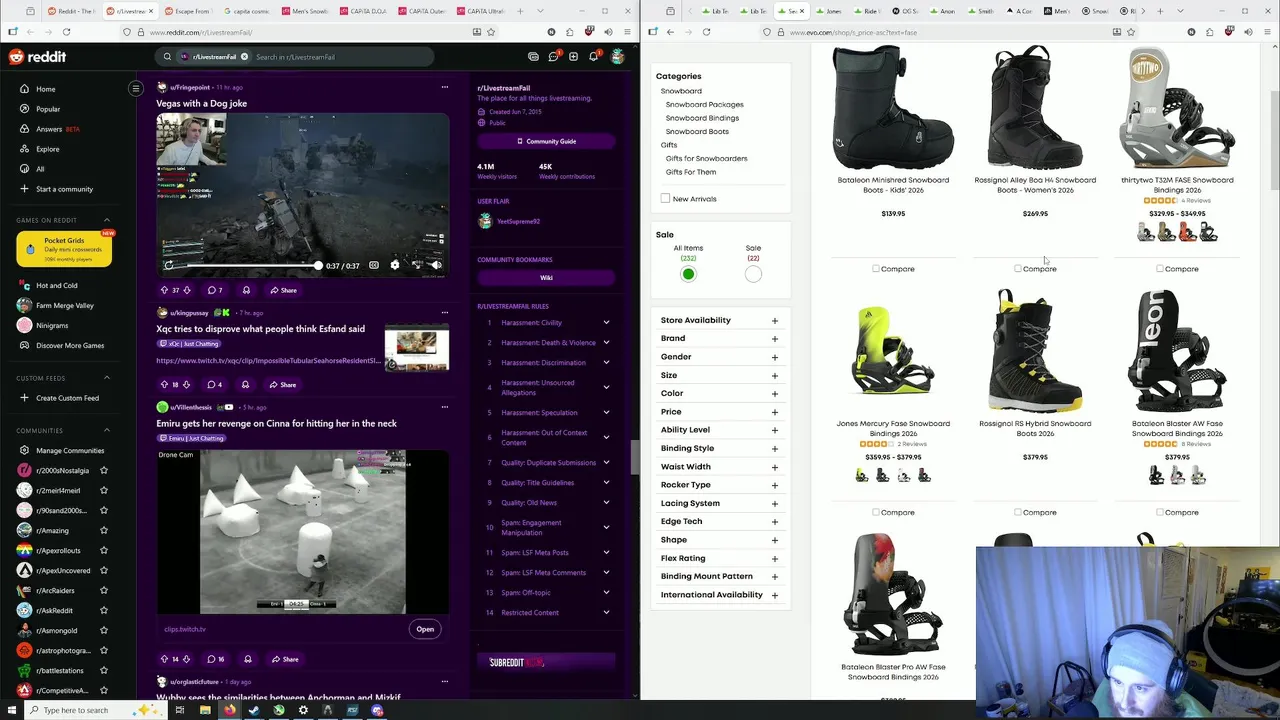The image size is (1280, 720).
Task: Expand the Store Availability filter
Action: [x=775, y=320]
